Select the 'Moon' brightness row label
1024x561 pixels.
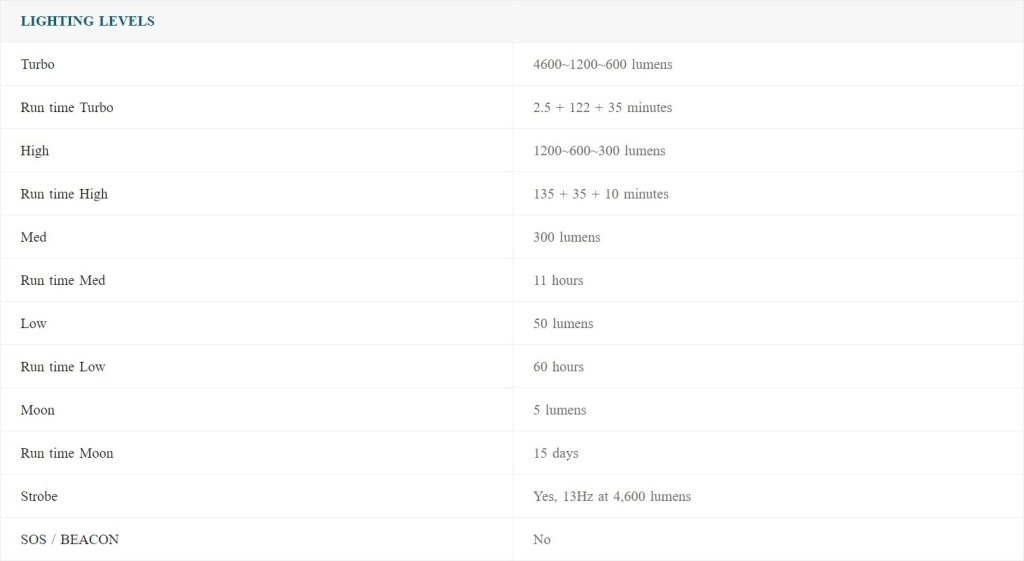tap(38, 410)
